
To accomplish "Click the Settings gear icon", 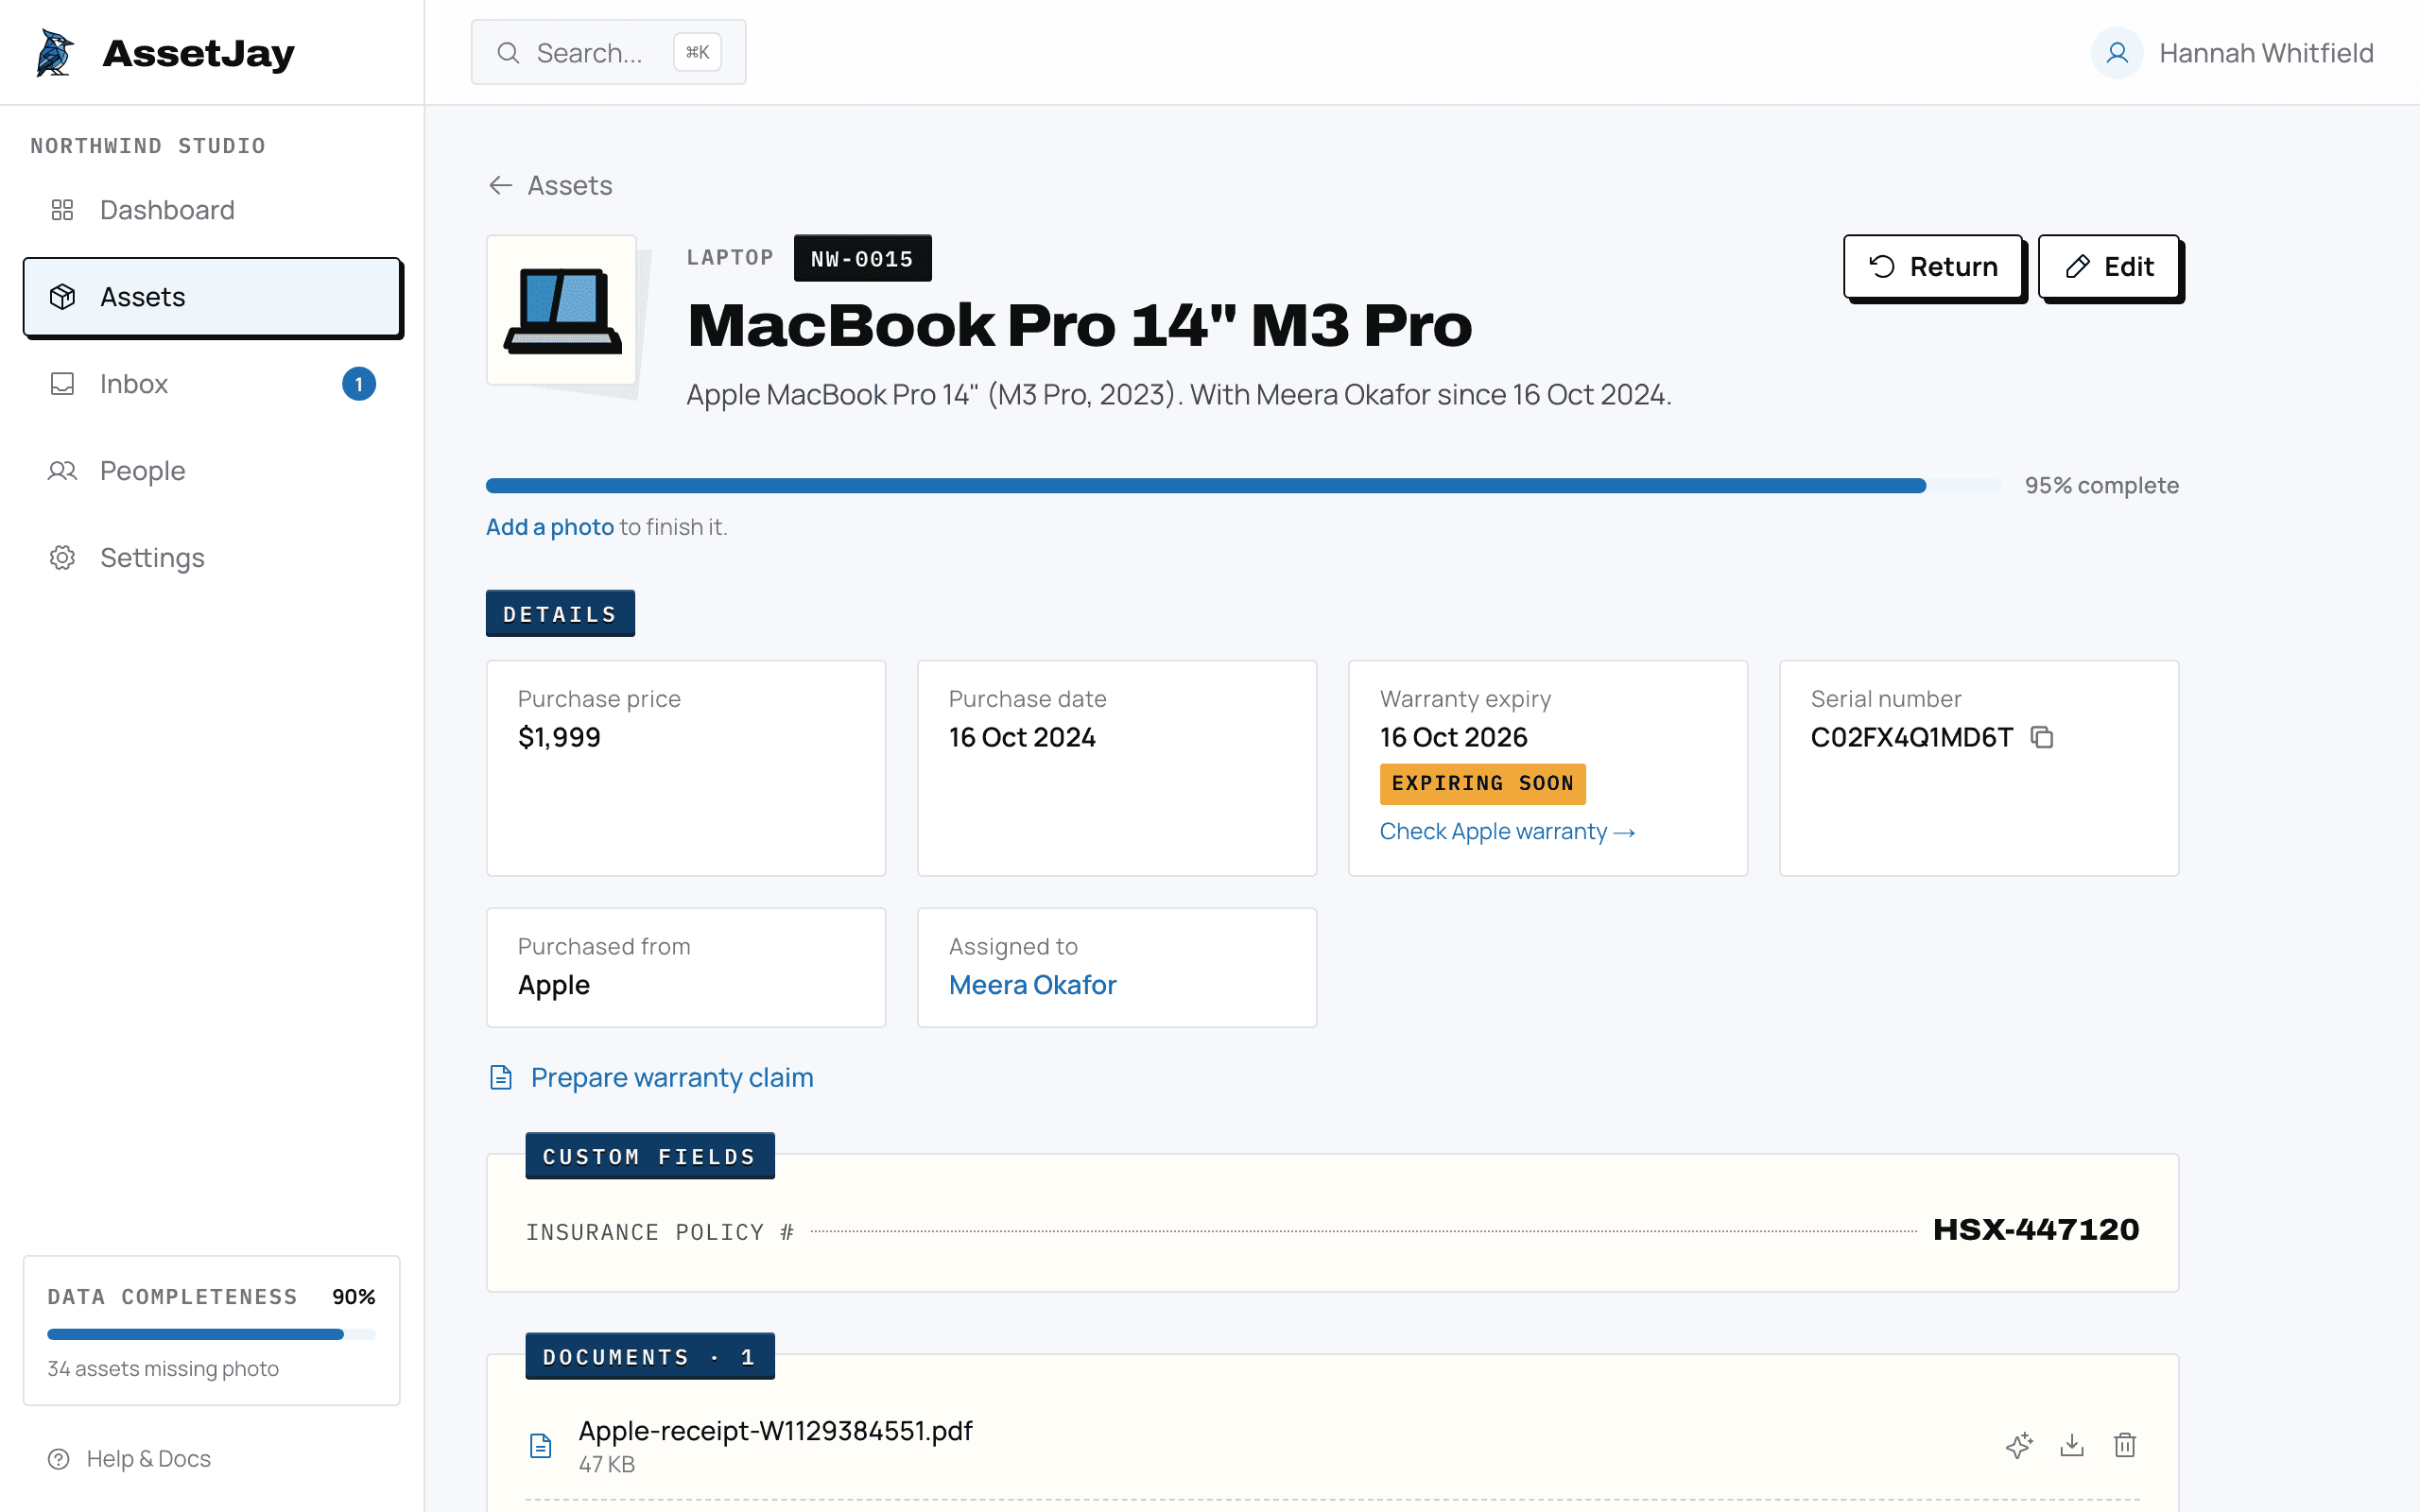I will (x=62, y=558).
